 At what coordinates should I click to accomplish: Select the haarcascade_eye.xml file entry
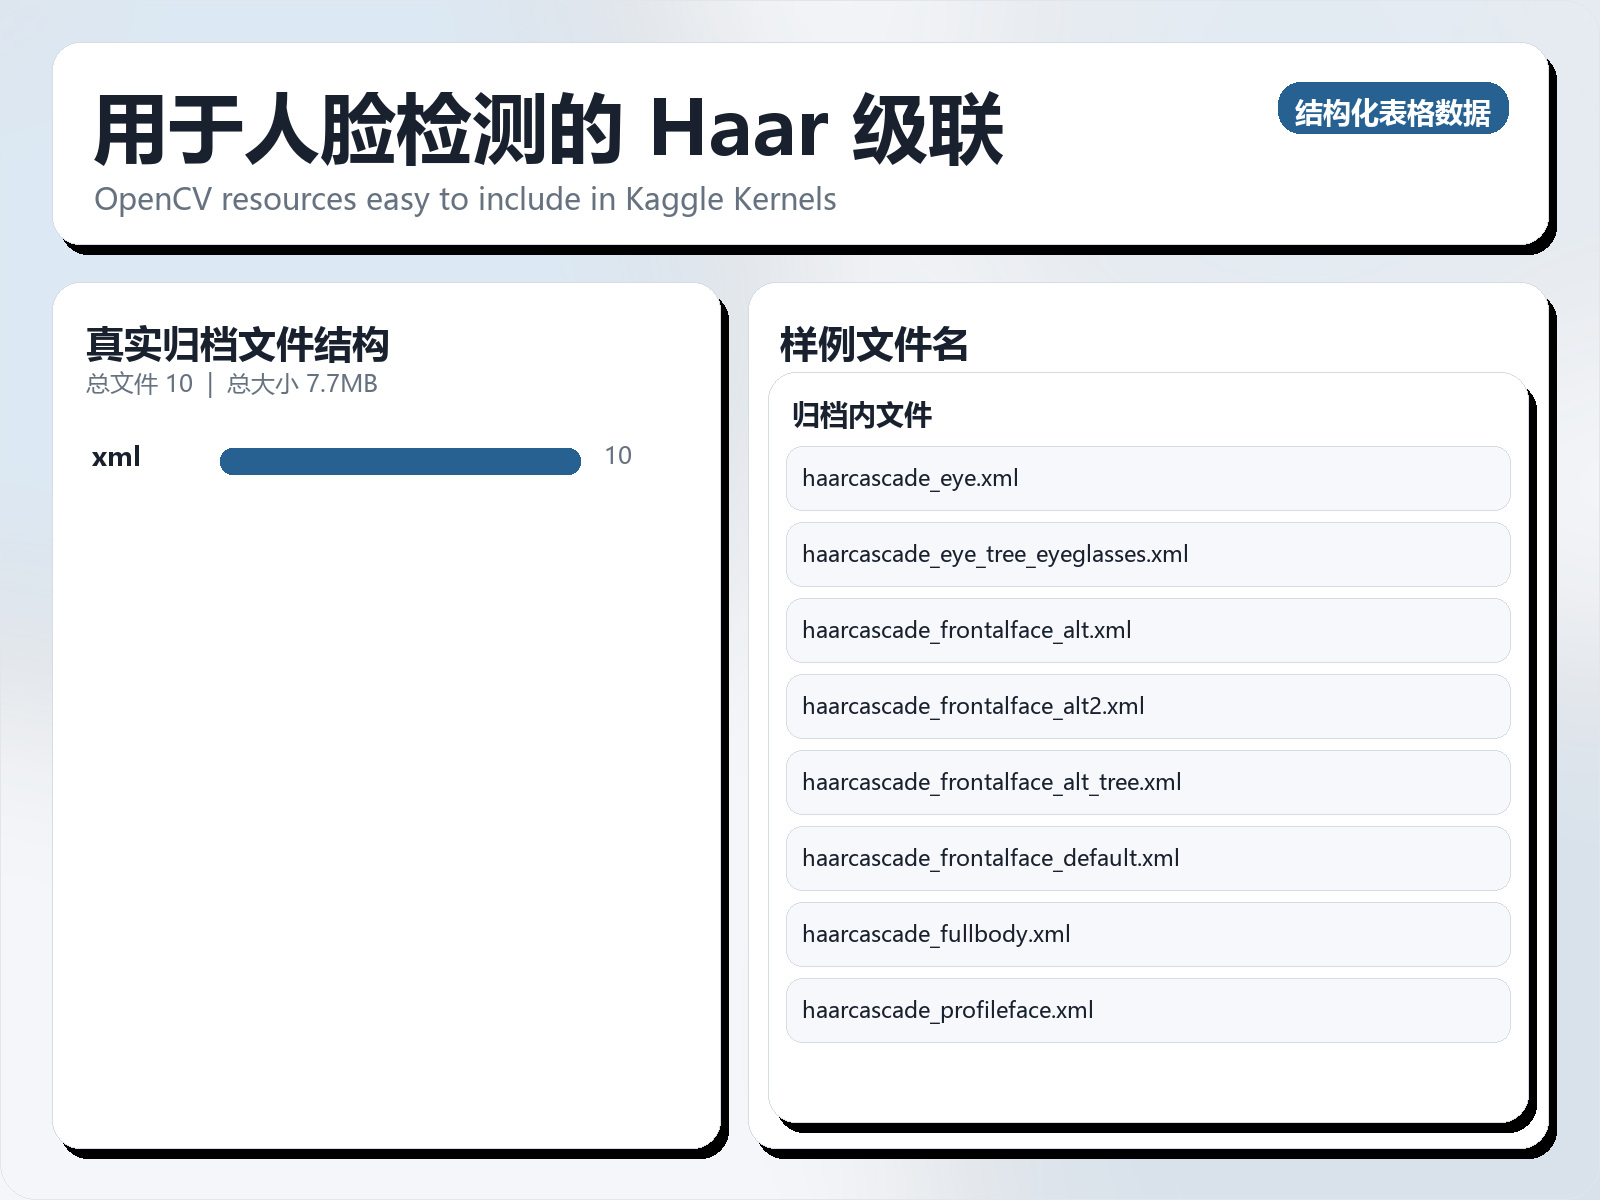1146,479
